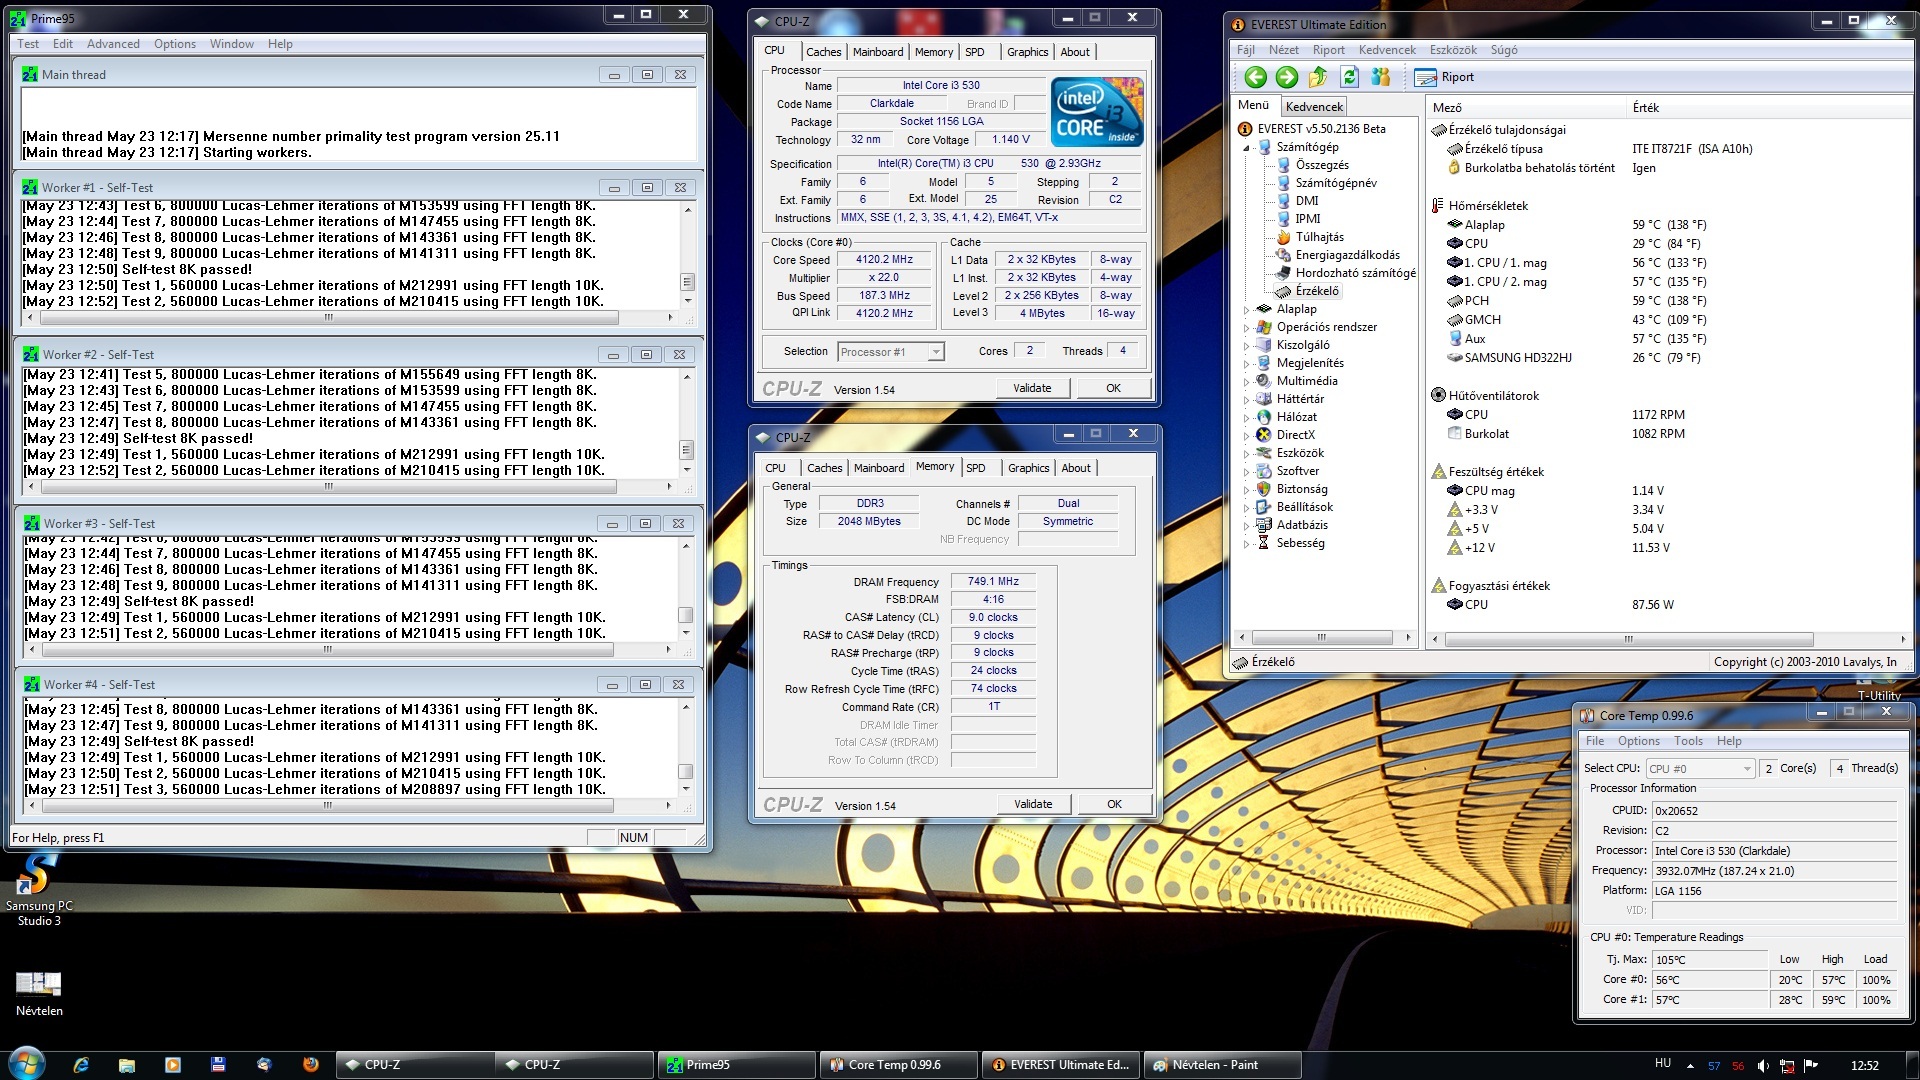The height and width of the screenshot is (1080, 1920).
Task: Open Prime95 Test menu
Action: pyautogui.click(x=28, y=44)
